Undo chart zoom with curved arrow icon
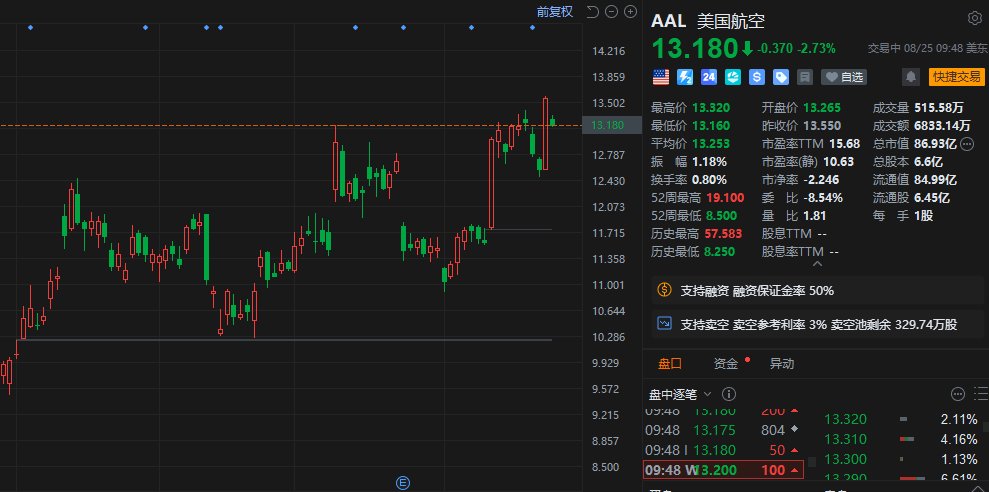This screenshot has width=989, height=492. [592, 11]
